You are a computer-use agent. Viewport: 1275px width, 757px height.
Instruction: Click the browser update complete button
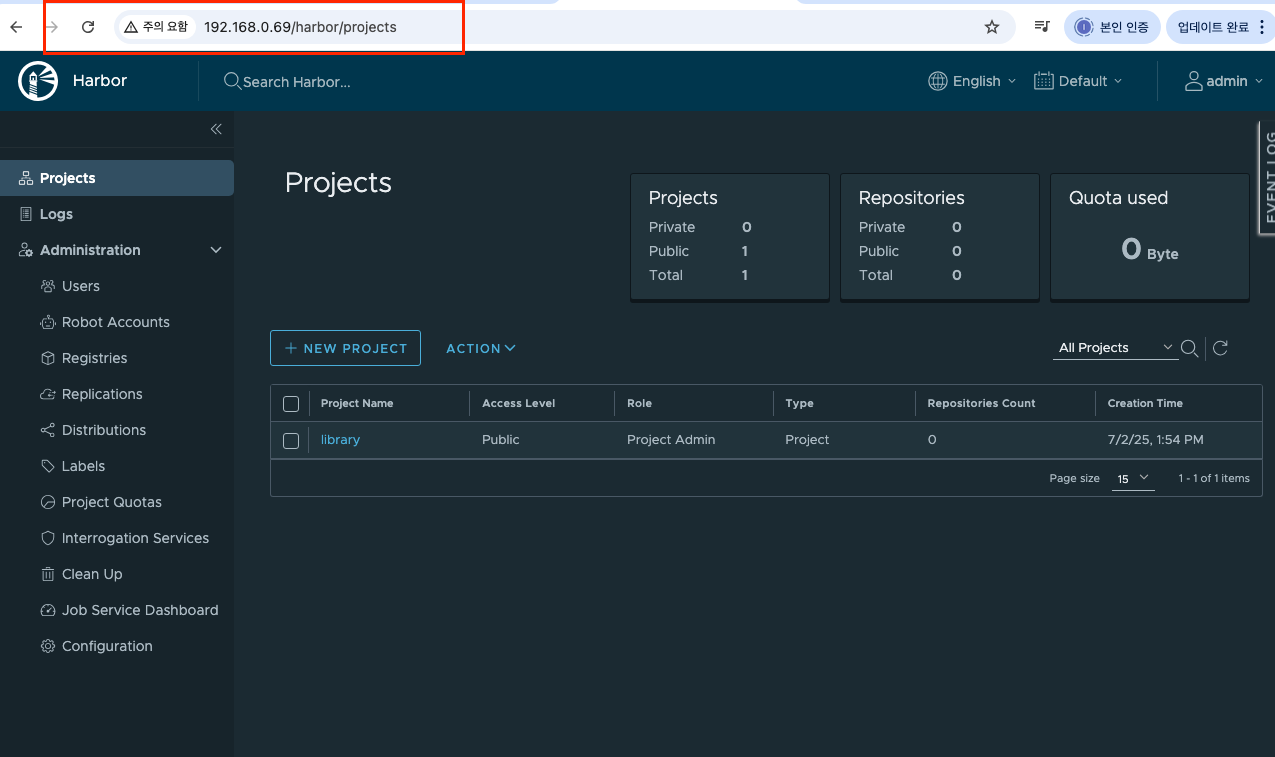(1220, 27)
